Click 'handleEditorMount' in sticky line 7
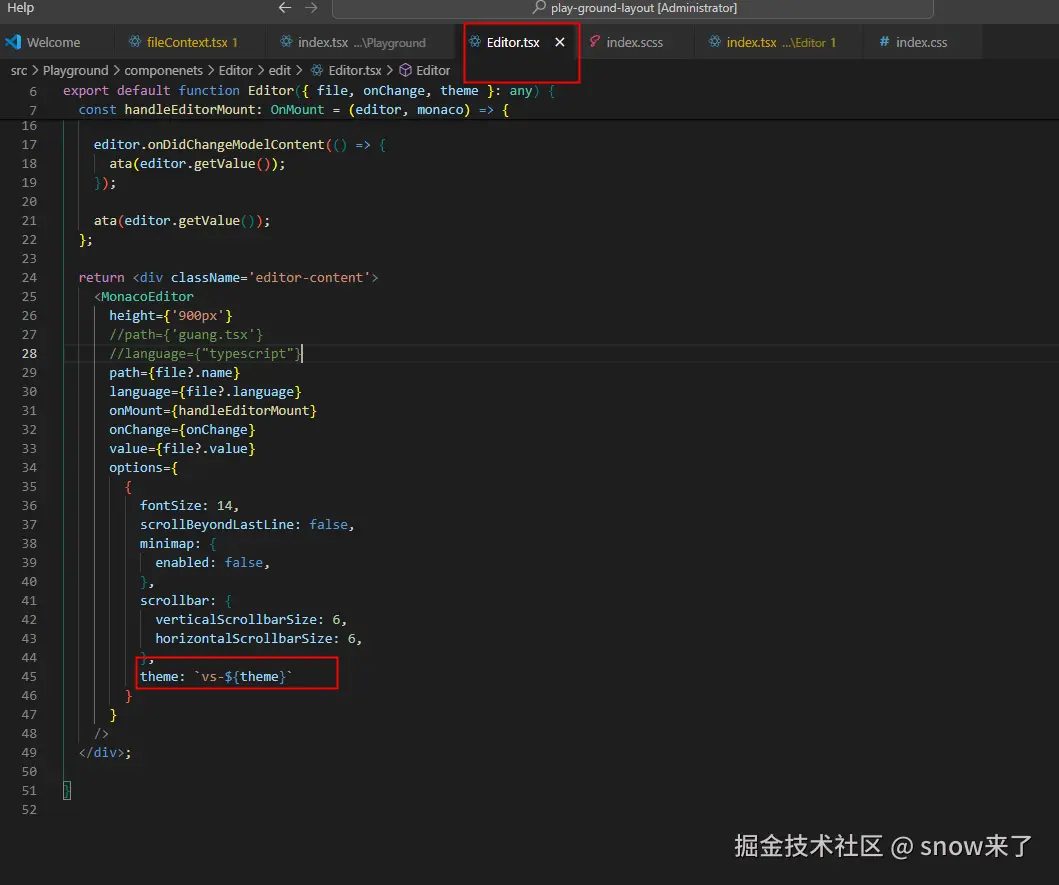The image size is (1059, 885). pyautogui.click(x=190, y=109)
